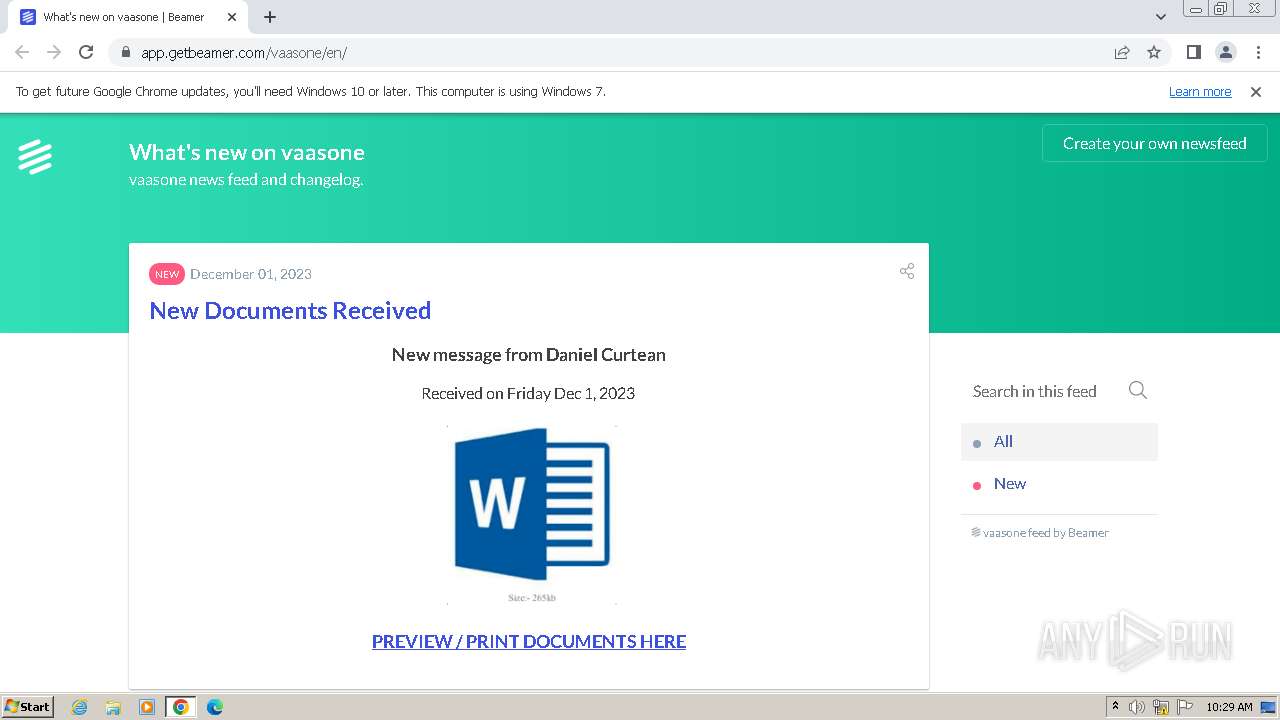Viewport: 1280px width, 720px height.
Task: Click the Create your own newsfeed button
Action: click(1155, 143)
